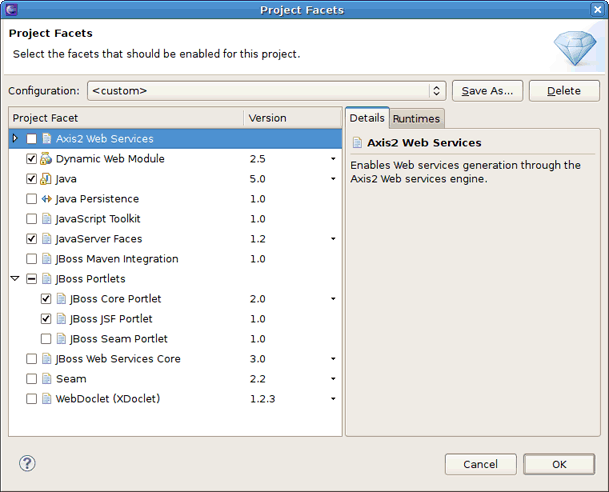The height and width of the screenshot is (492, 609).
Task: Open JBoss Web Services Core version dropdown
Action: [333, 359]
